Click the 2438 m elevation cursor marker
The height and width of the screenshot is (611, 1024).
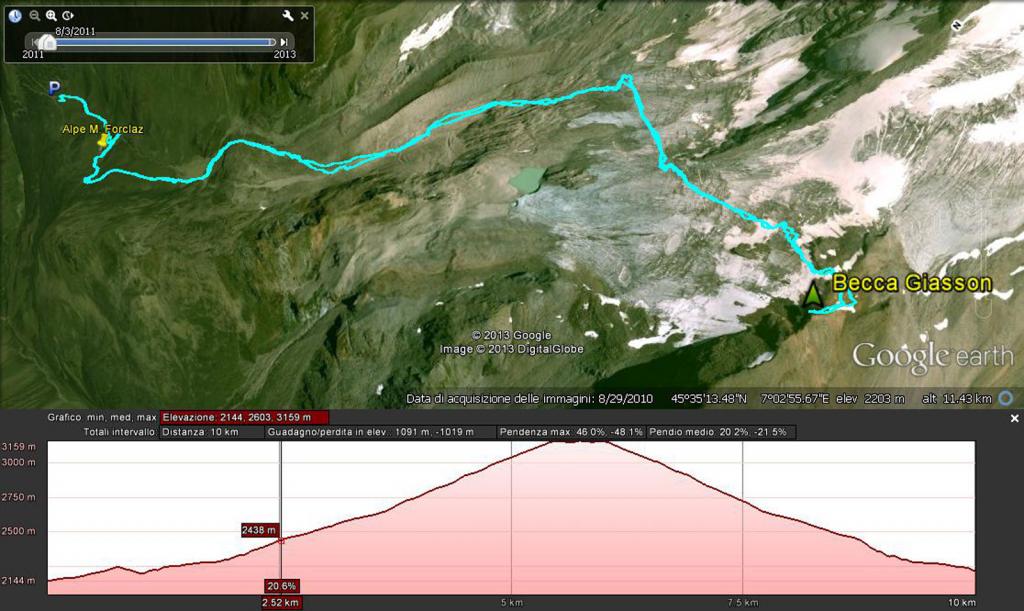pyautogui.click(x=259, y=529)
